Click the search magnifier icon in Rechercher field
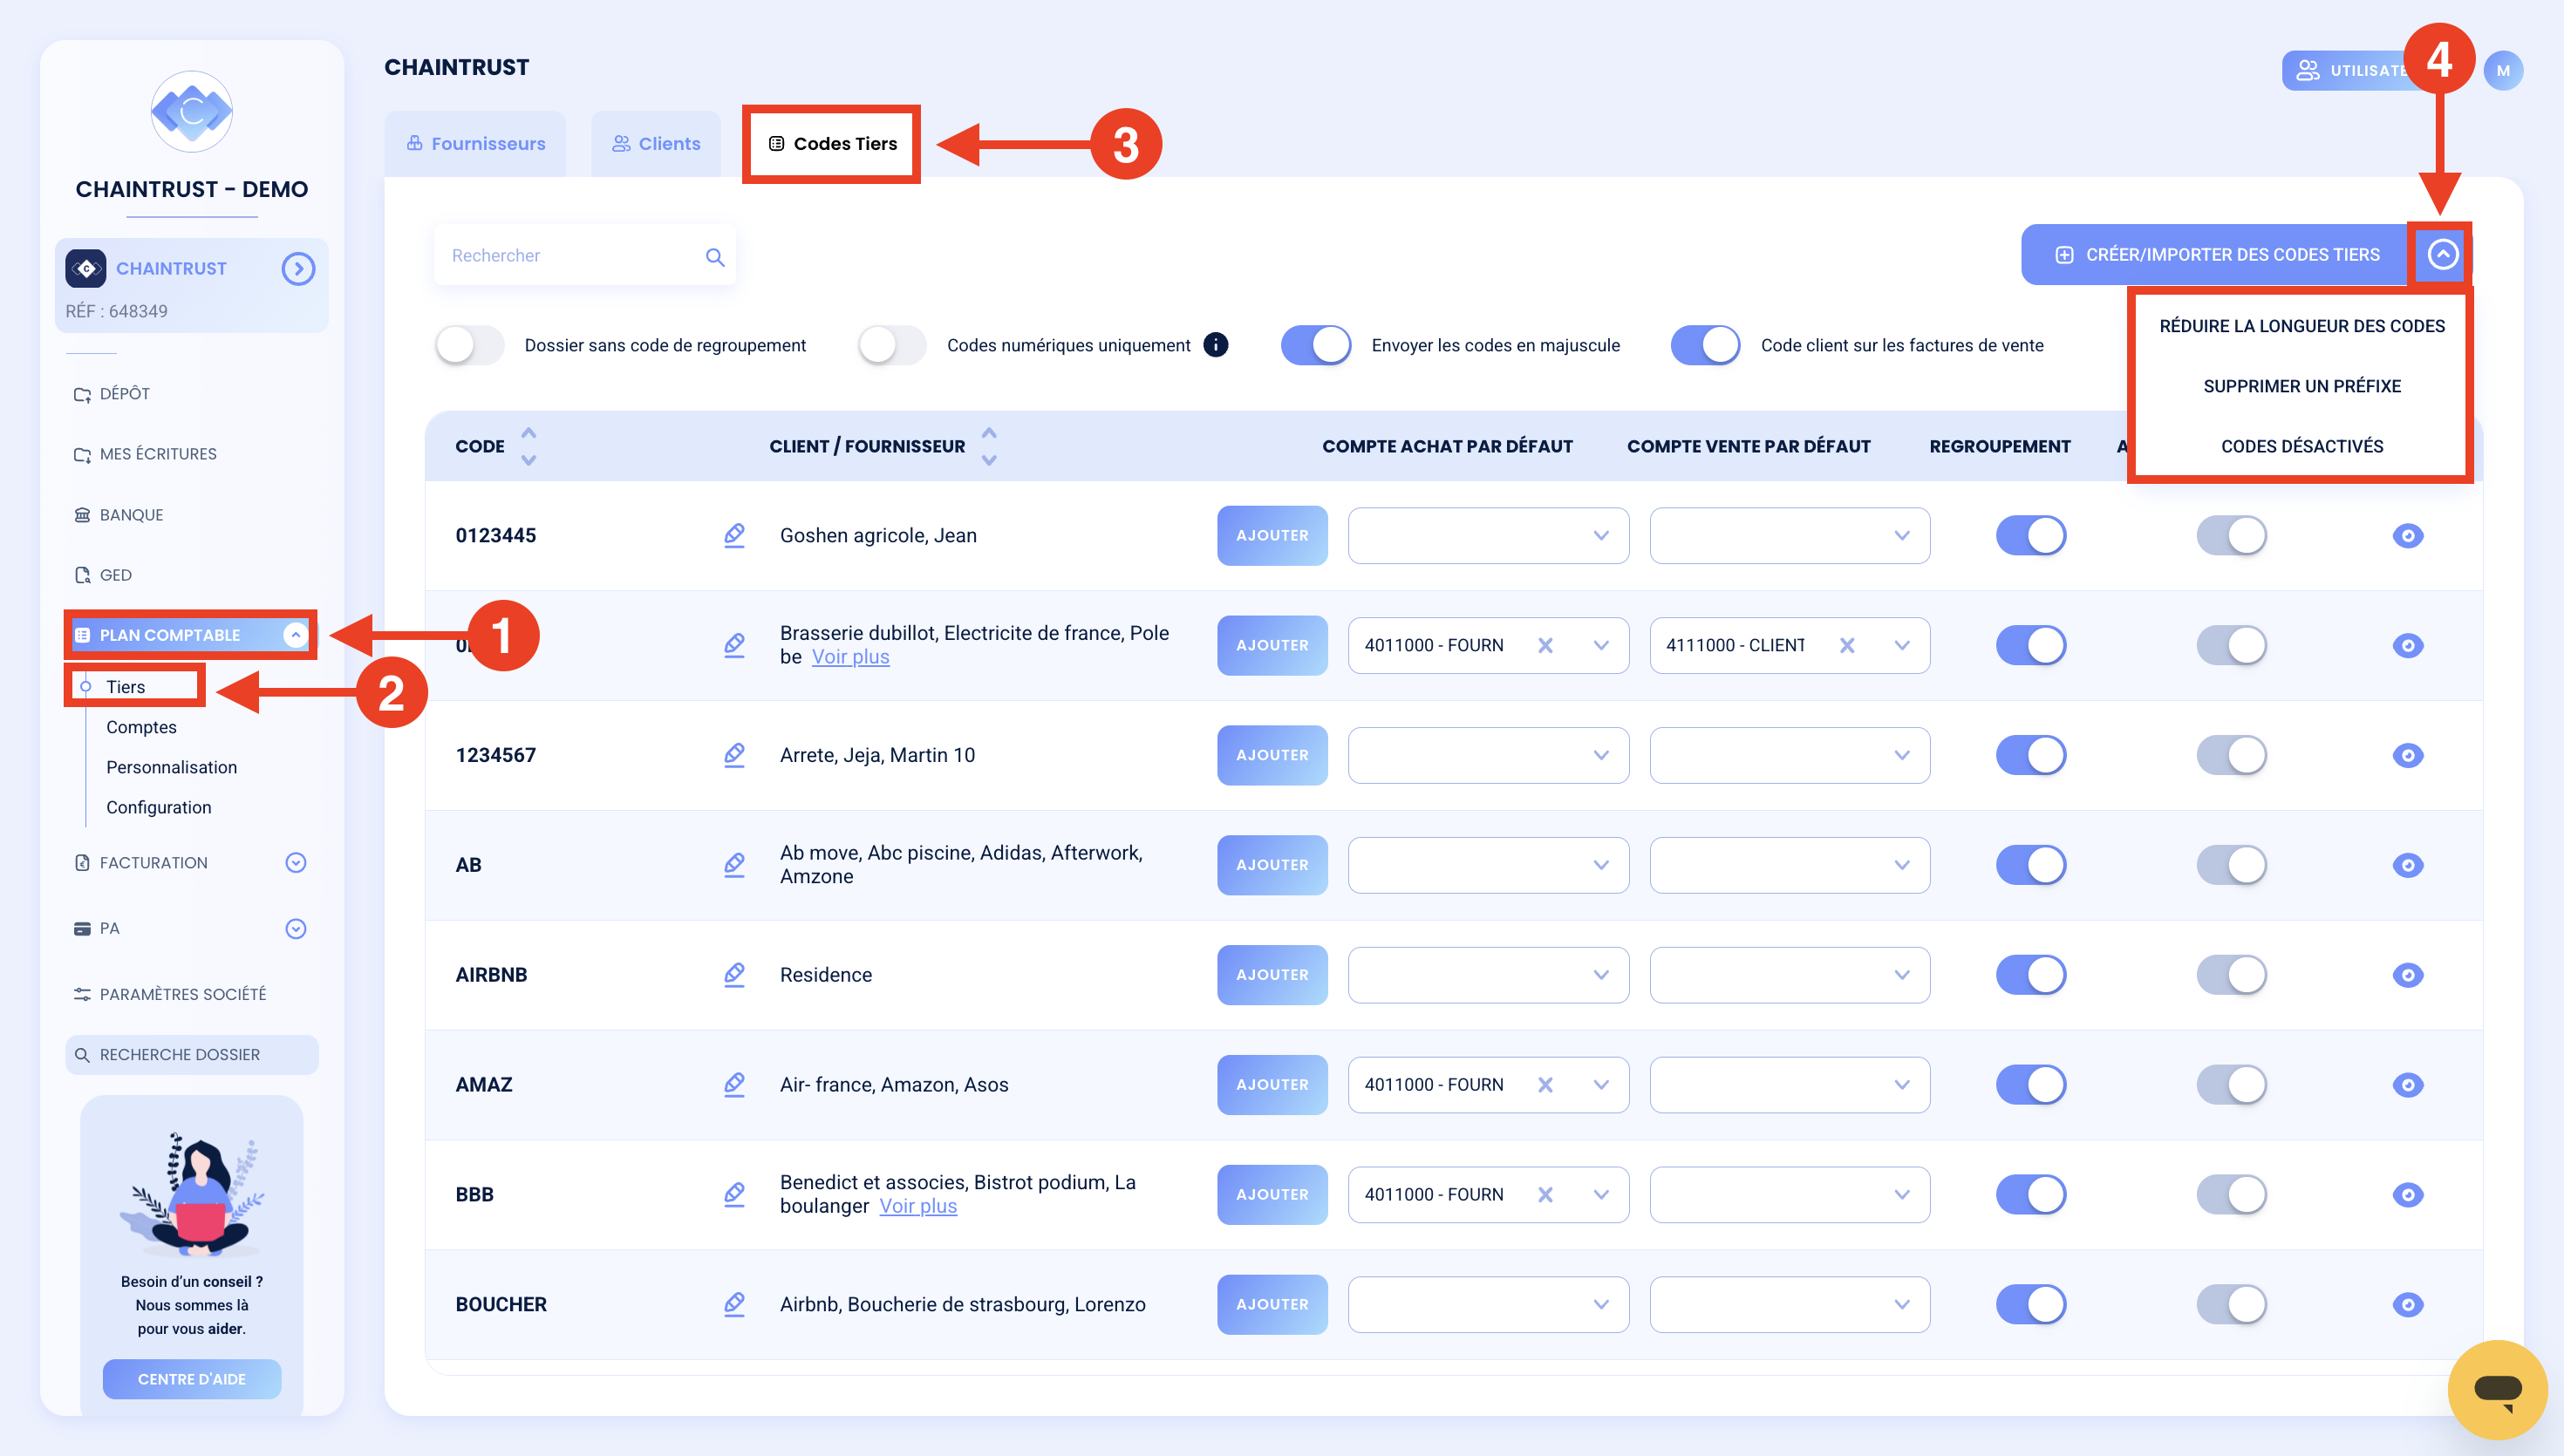This screenshot has height=1456, width=2564. tap(715, 257)
